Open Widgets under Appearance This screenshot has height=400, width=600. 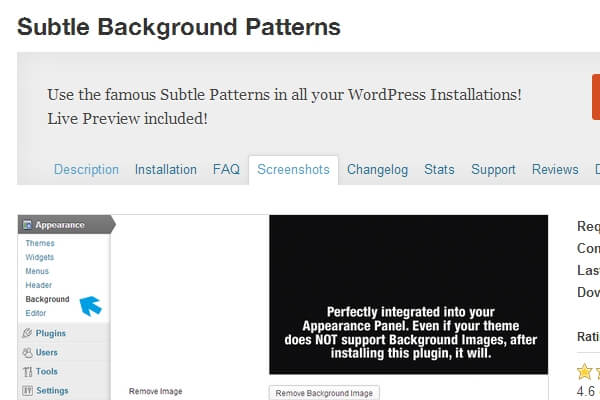pos(39,257)
